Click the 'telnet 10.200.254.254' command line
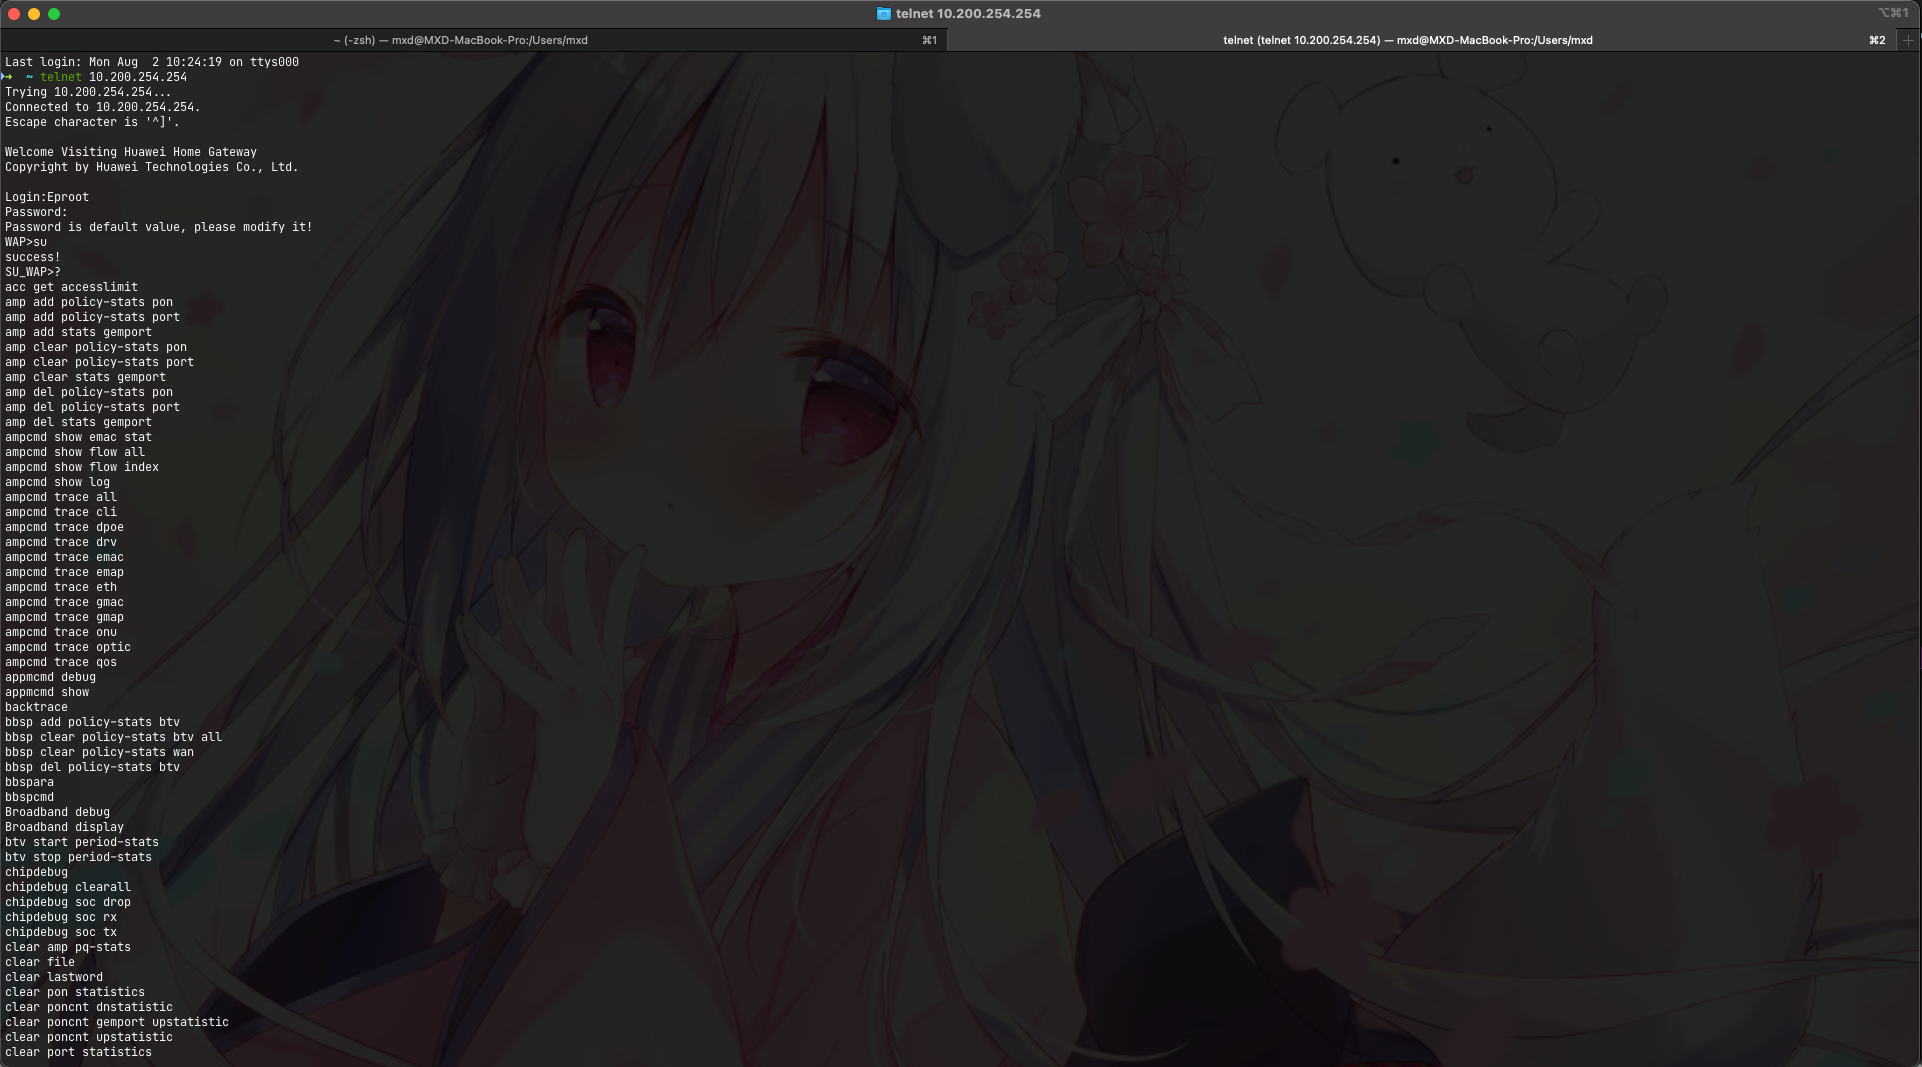Image resolution: width=1922 pixels, height=1067 pixels. tap(113, 77)
